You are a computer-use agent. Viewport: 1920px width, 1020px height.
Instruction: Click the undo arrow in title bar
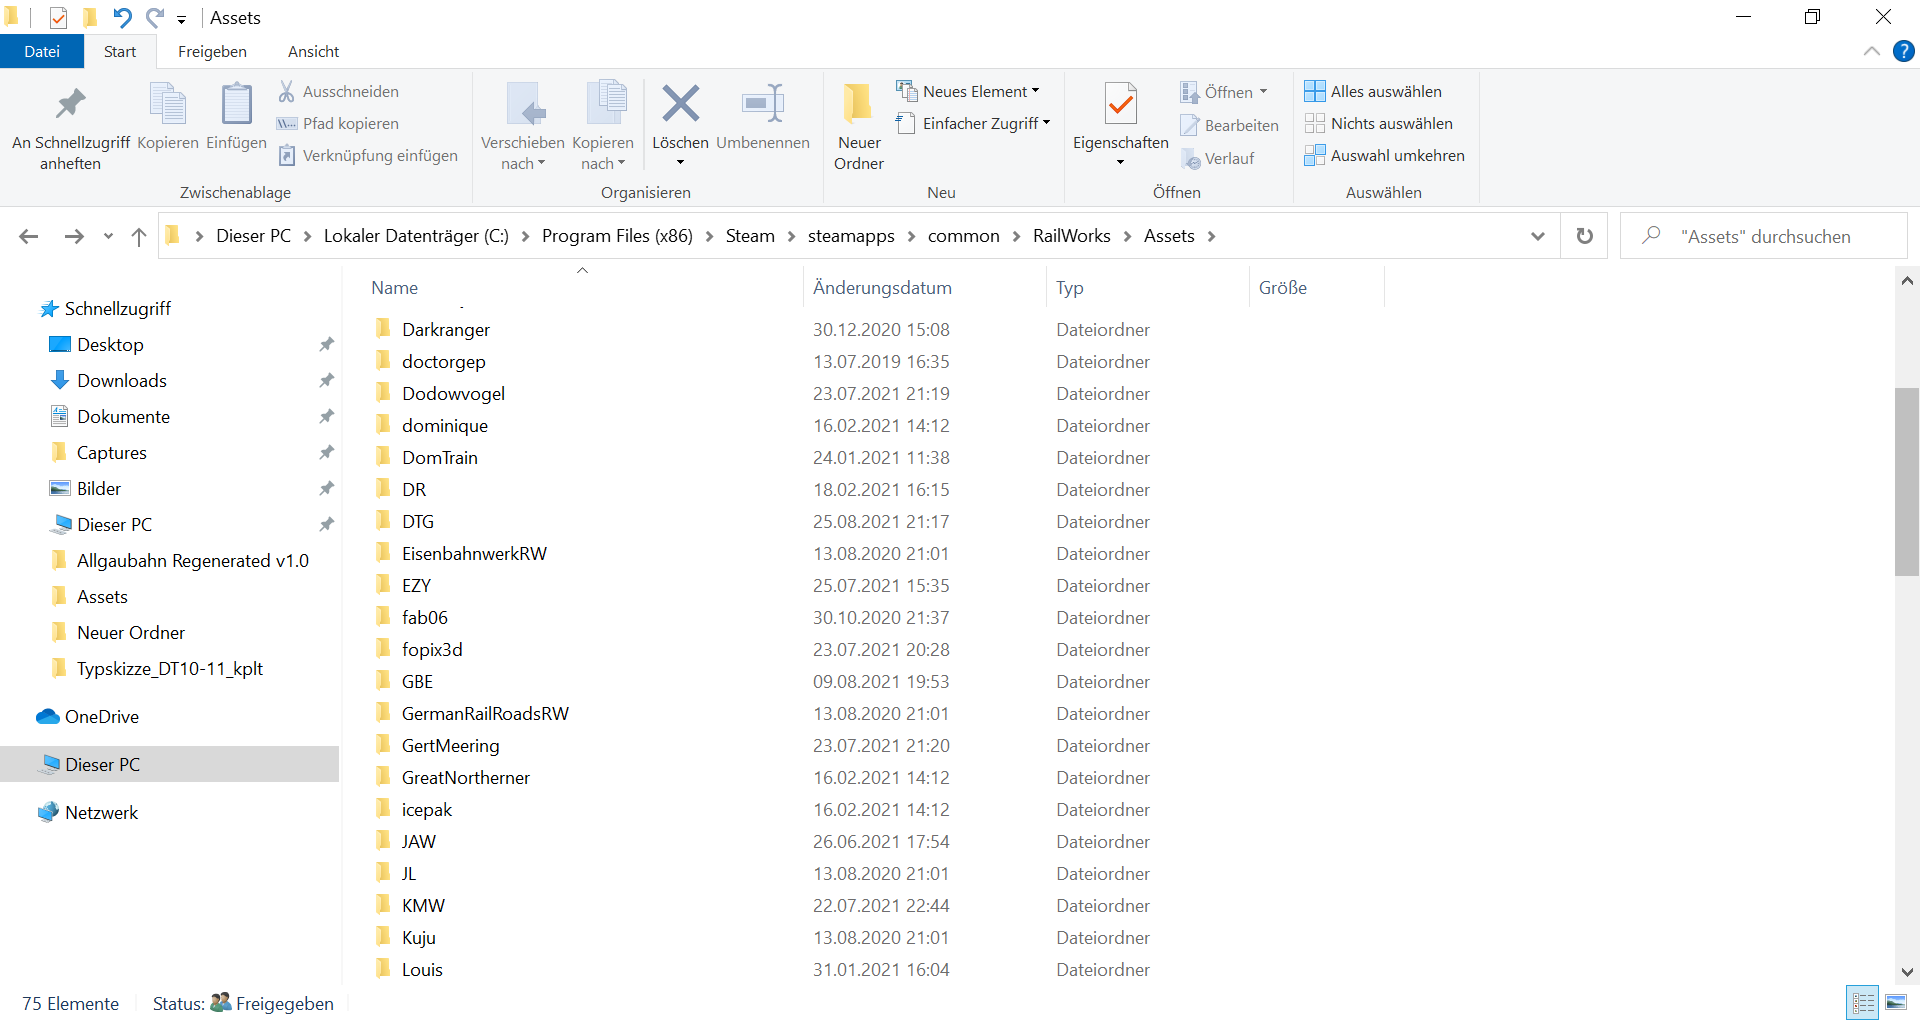[x=122, y=18]
